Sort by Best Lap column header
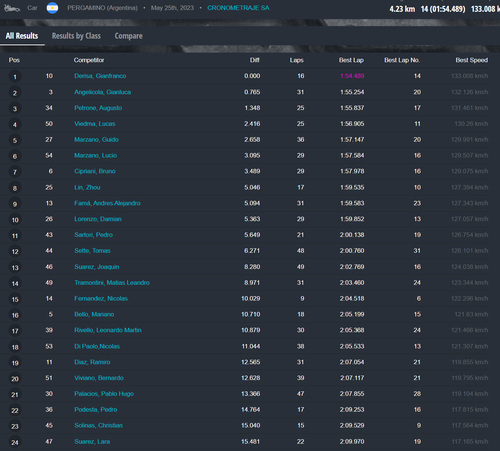Screen dimensions: 500x451 (351, 60)
